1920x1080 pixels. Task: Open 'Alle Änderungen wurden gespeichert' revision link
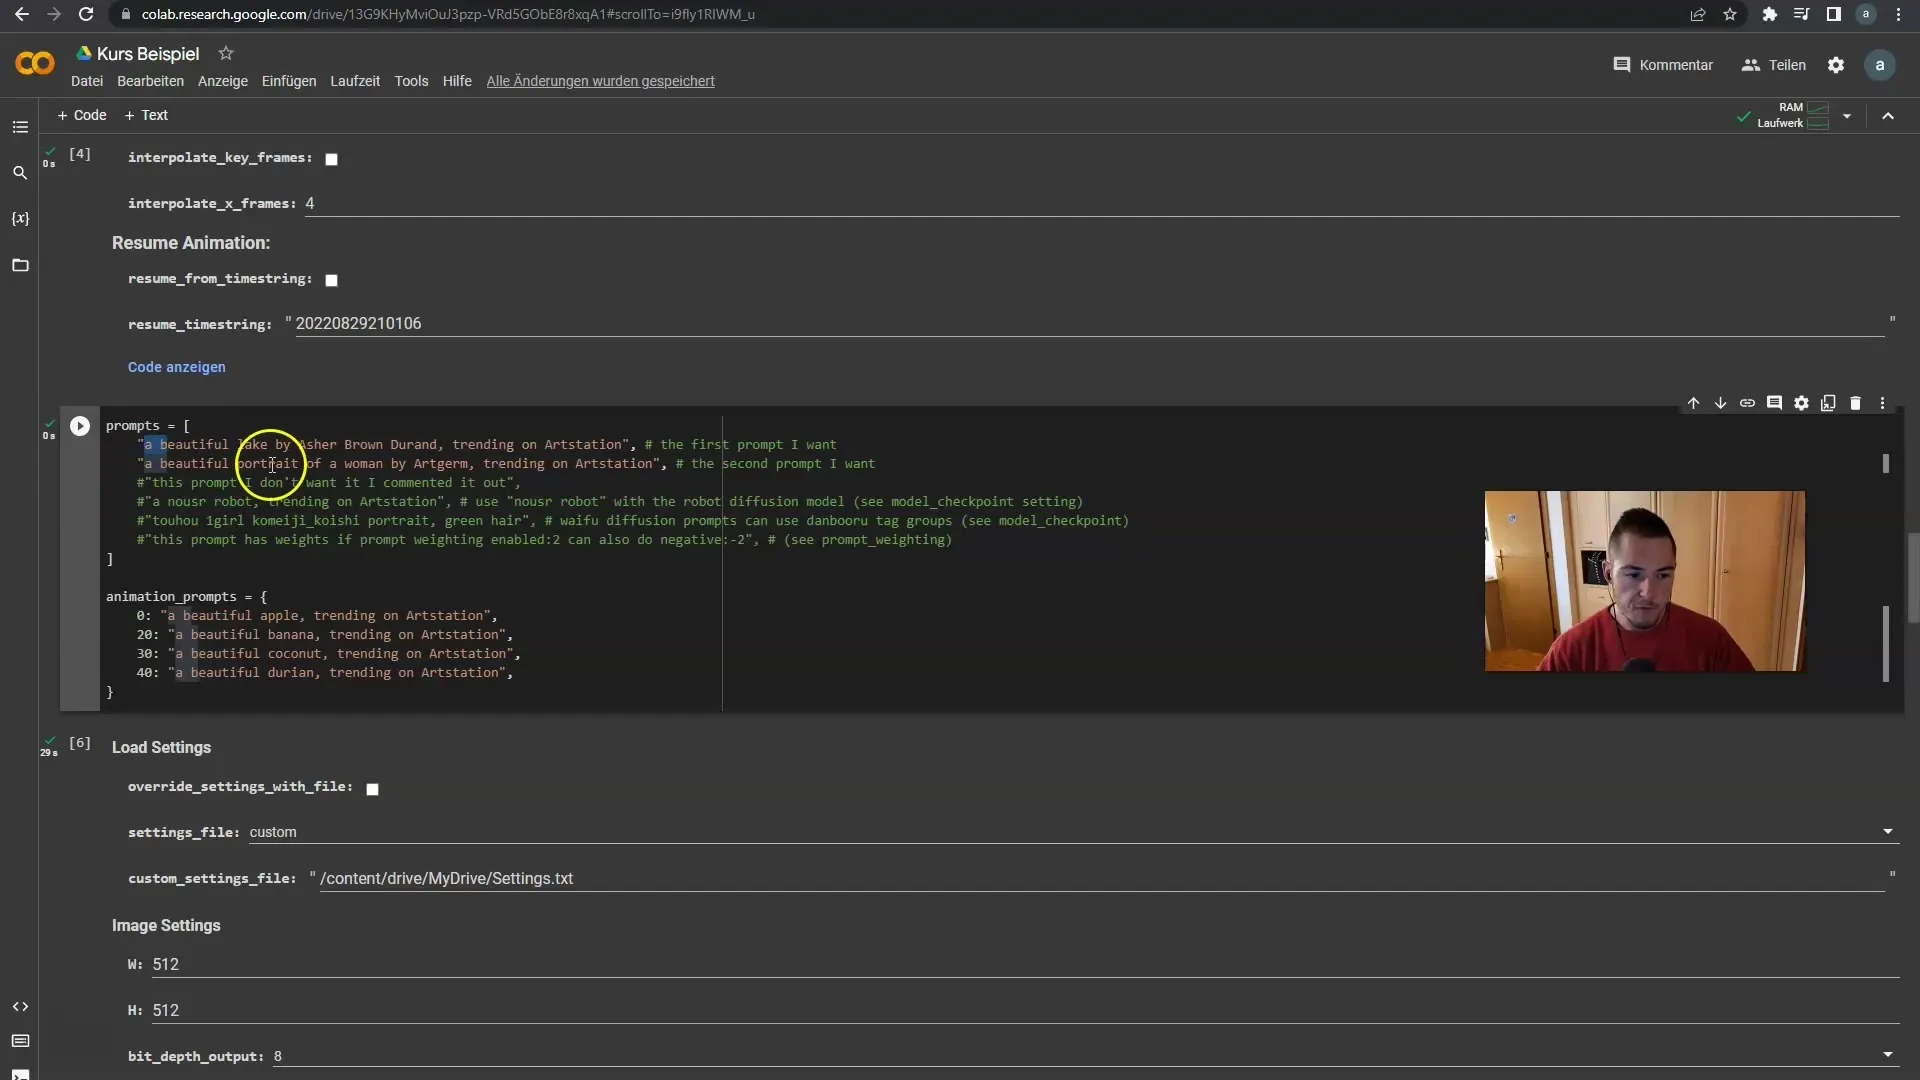pos(600,81)
